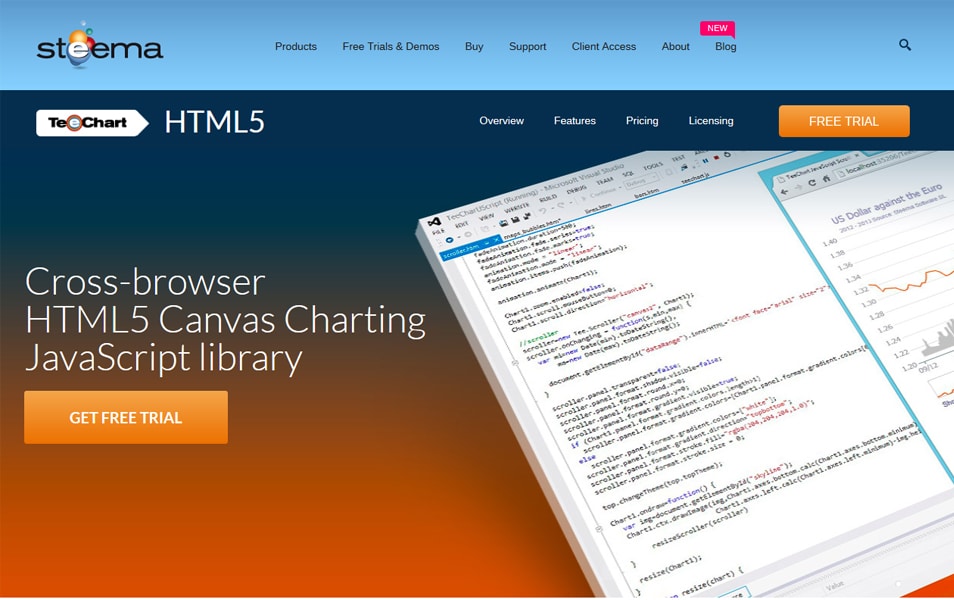Click the orange FREE TRIAL button
Viewport: 954px width, 600px height.
pos(844,121)
